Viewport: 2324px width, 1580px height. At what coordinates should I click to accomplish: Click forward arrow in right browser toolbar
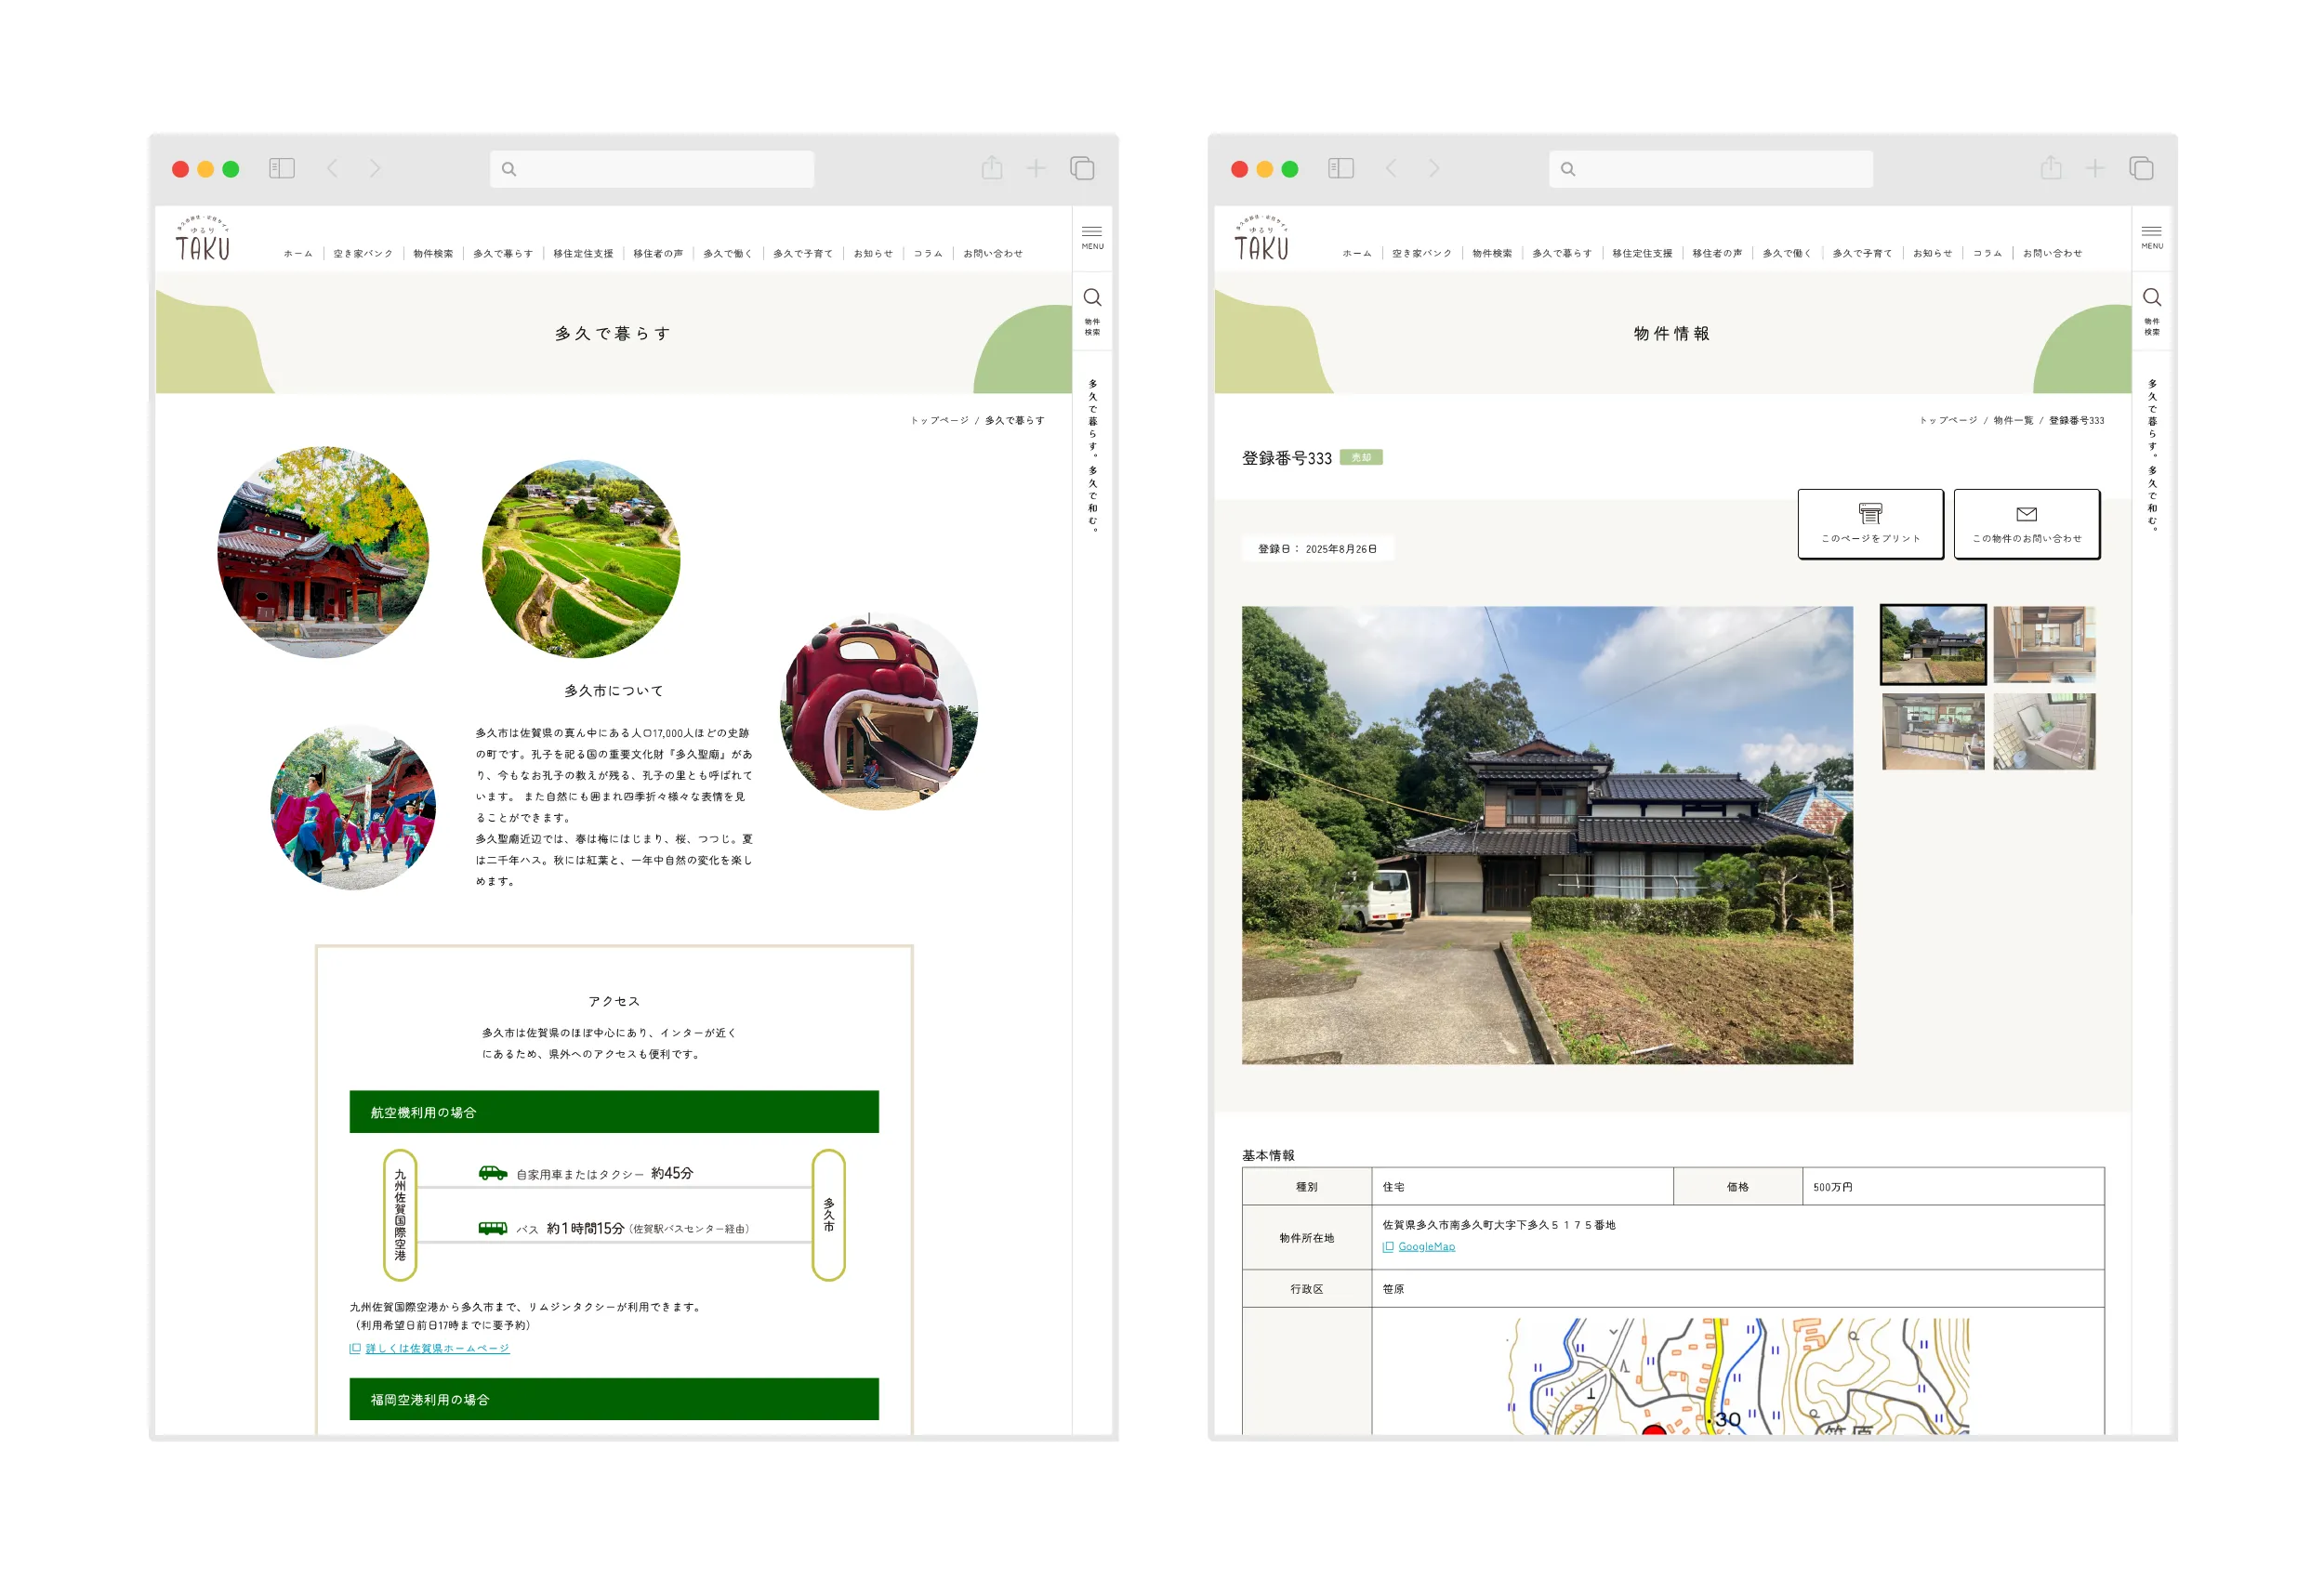pyautogui.click(x=1434, y=168)
